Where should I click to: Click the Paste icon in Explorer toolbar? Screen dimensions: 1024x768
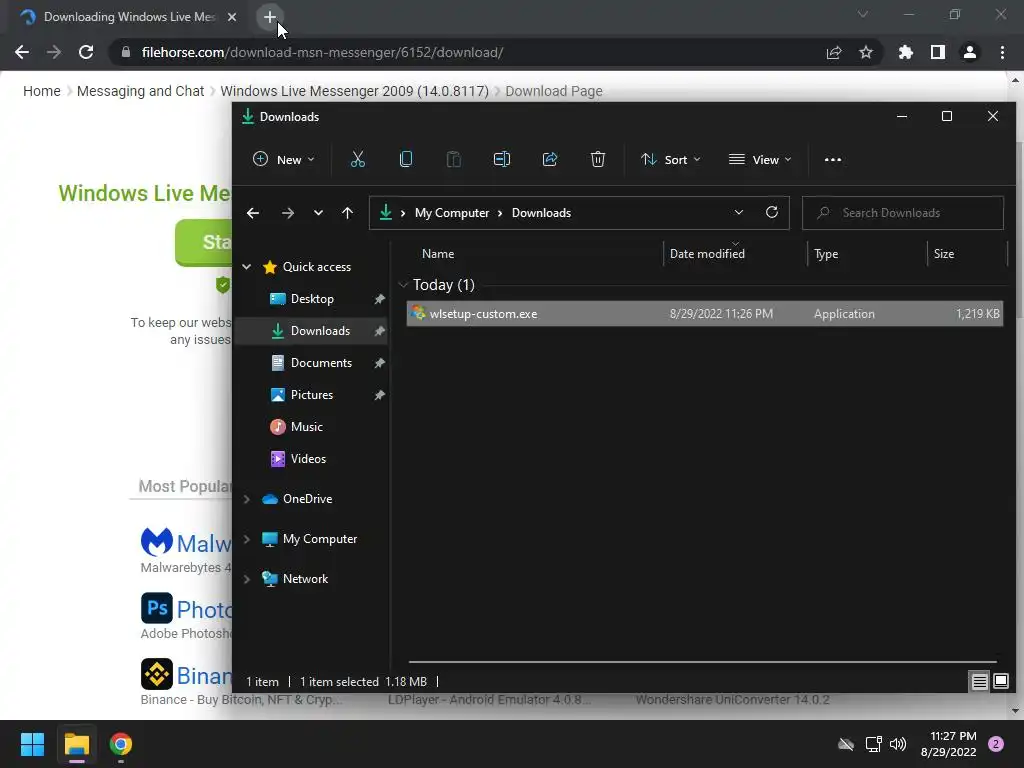pyautogui.click(x=453, y=159)
